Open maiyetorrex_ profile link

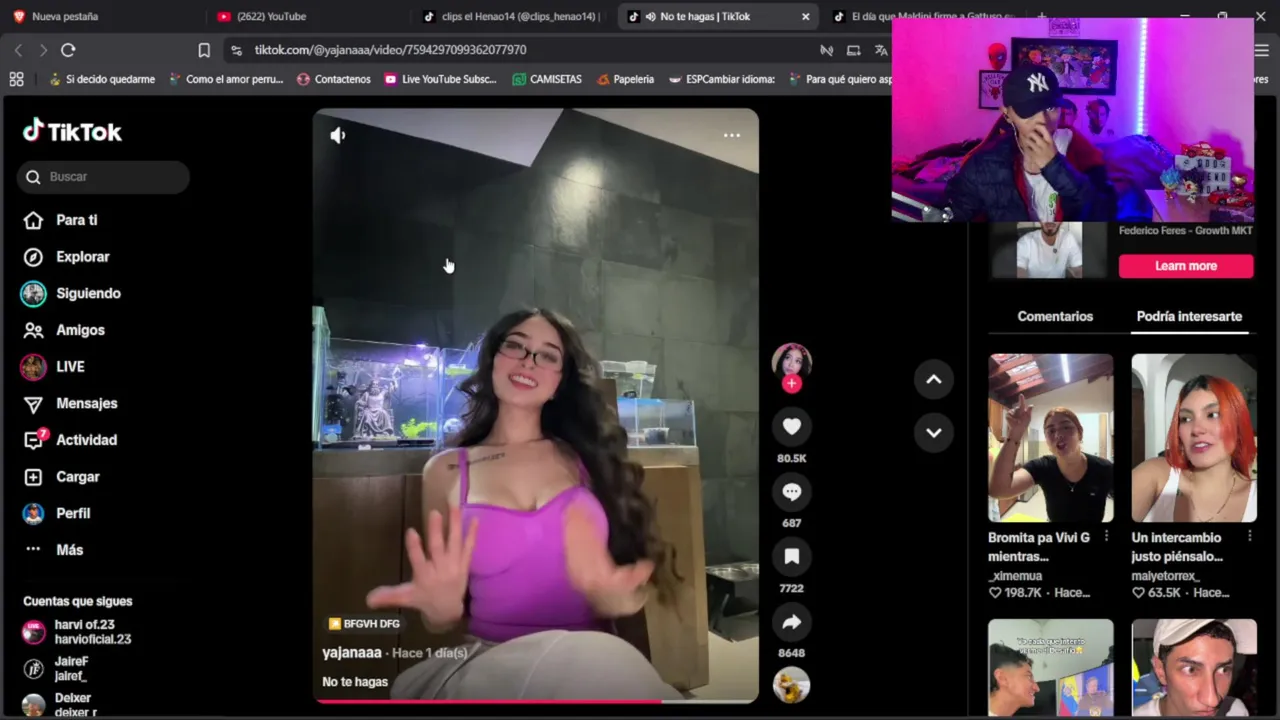coord(1165,576)
